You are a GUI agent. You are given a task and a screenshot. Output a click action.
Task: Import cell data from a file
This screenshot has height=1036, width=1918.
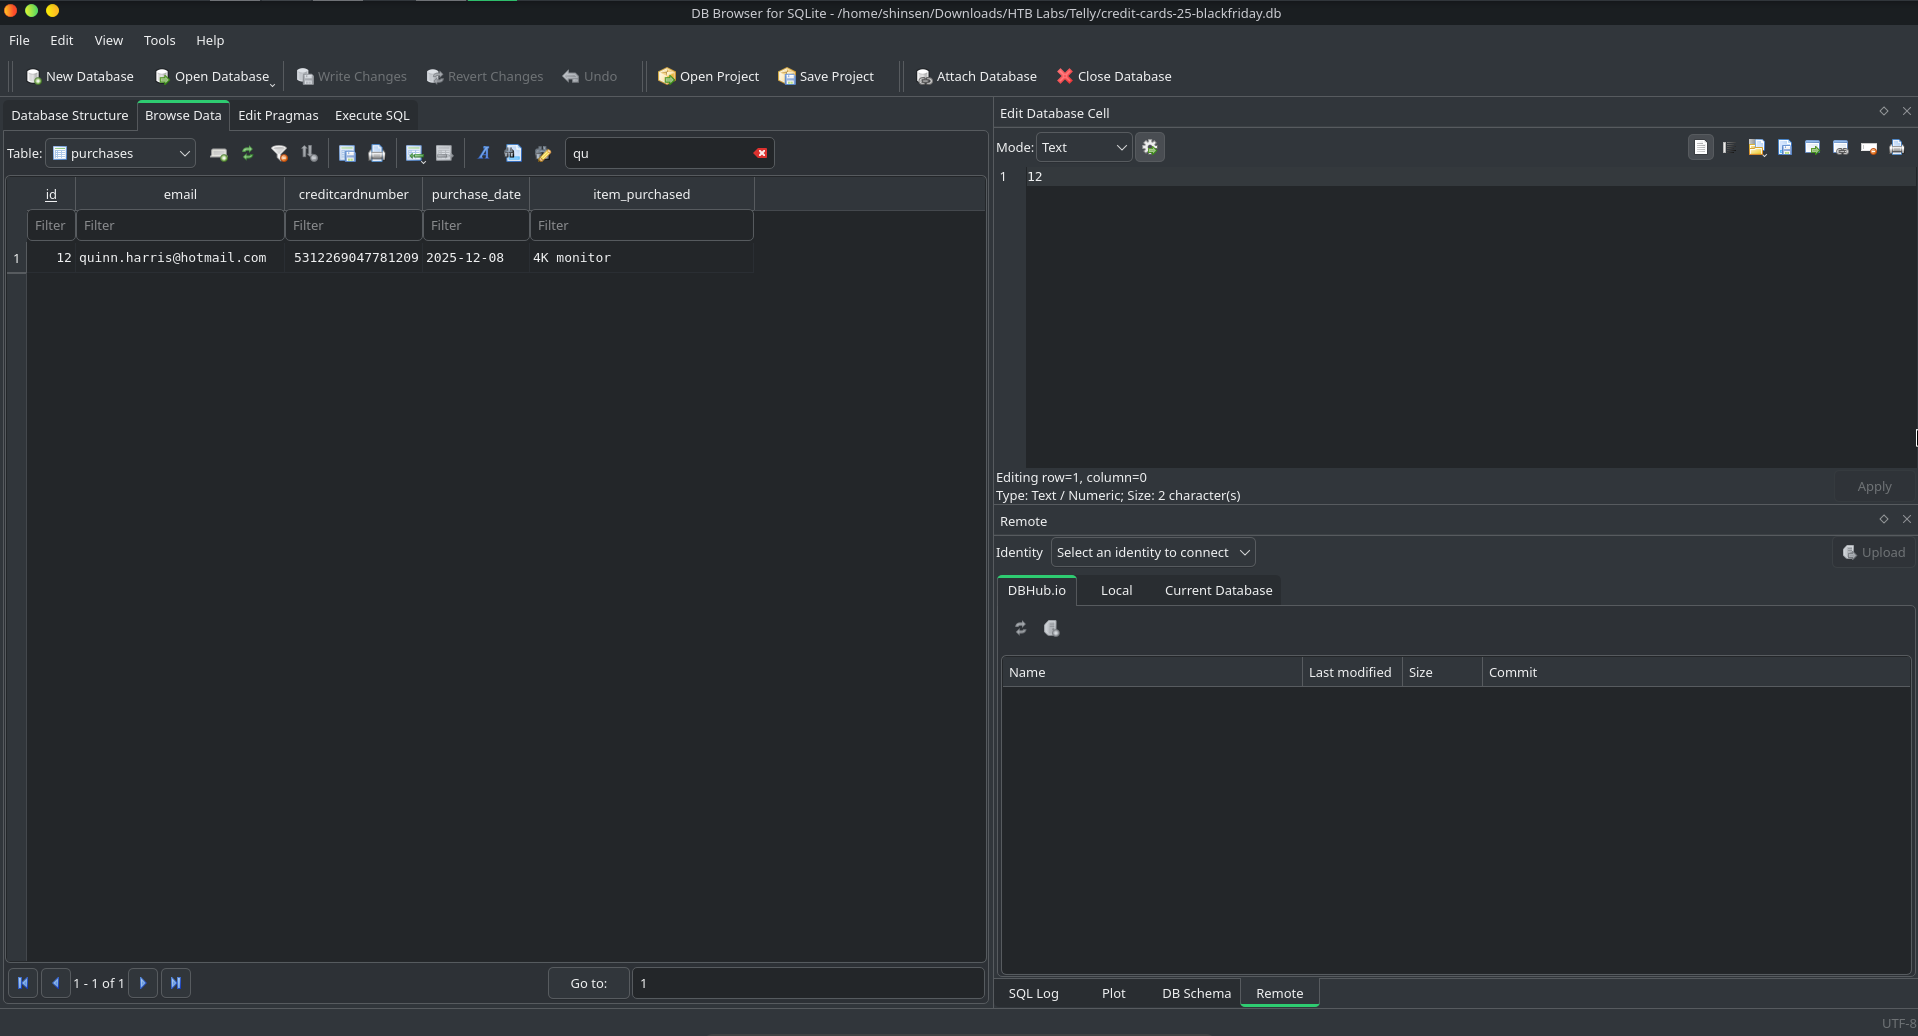(1758, 147)
